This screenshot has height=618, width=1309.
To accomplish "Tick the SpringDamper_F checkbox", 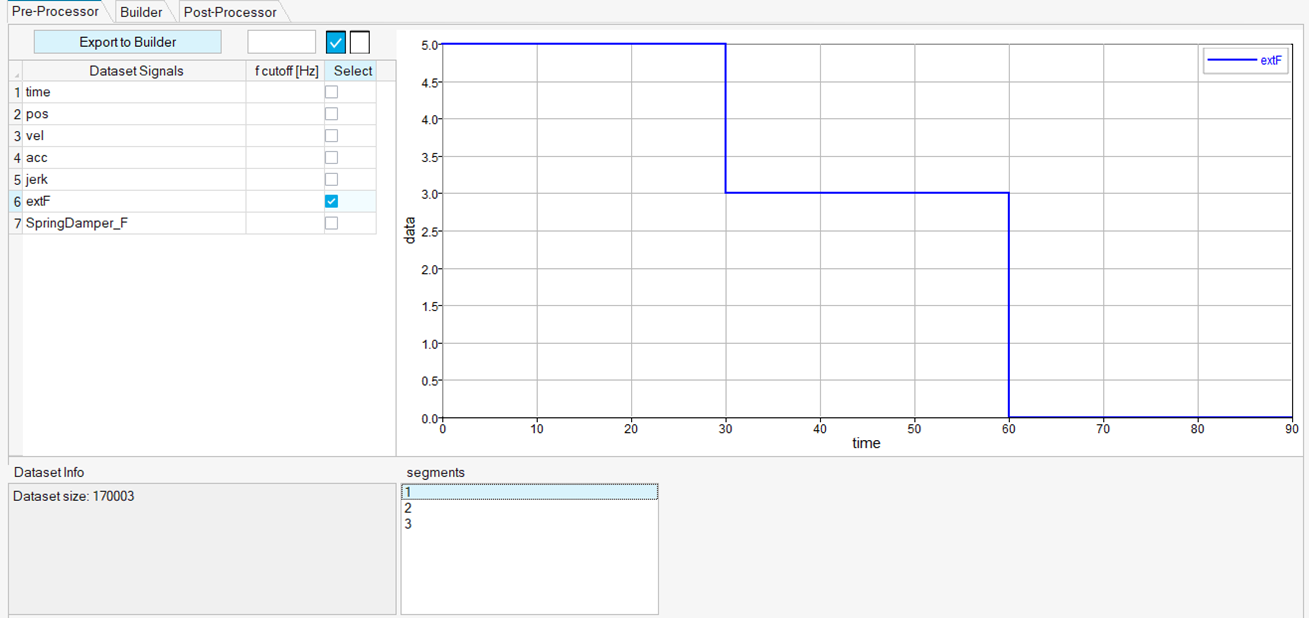I will click(x=331, y=223).
